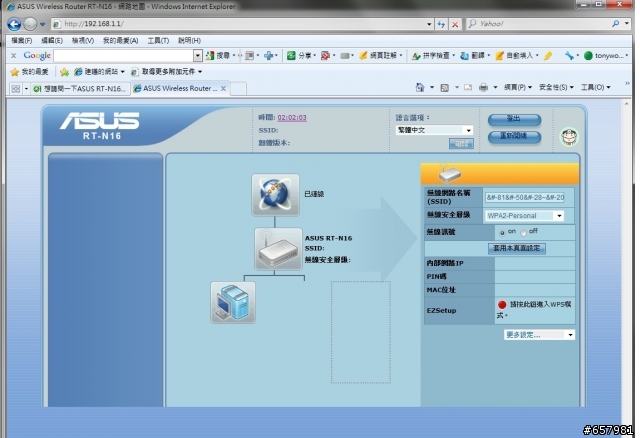Click the Google toolbar 搜尋 search button
Screen dimensions: 640x438
218,56
